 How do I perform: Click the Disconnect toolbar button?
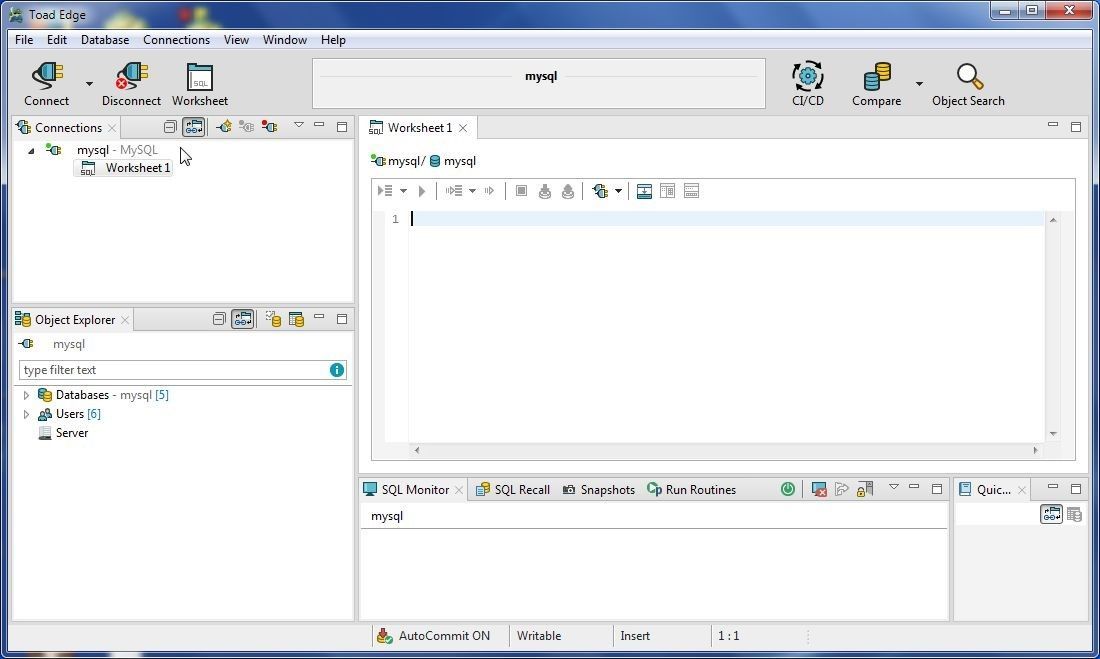coord(131,84)
